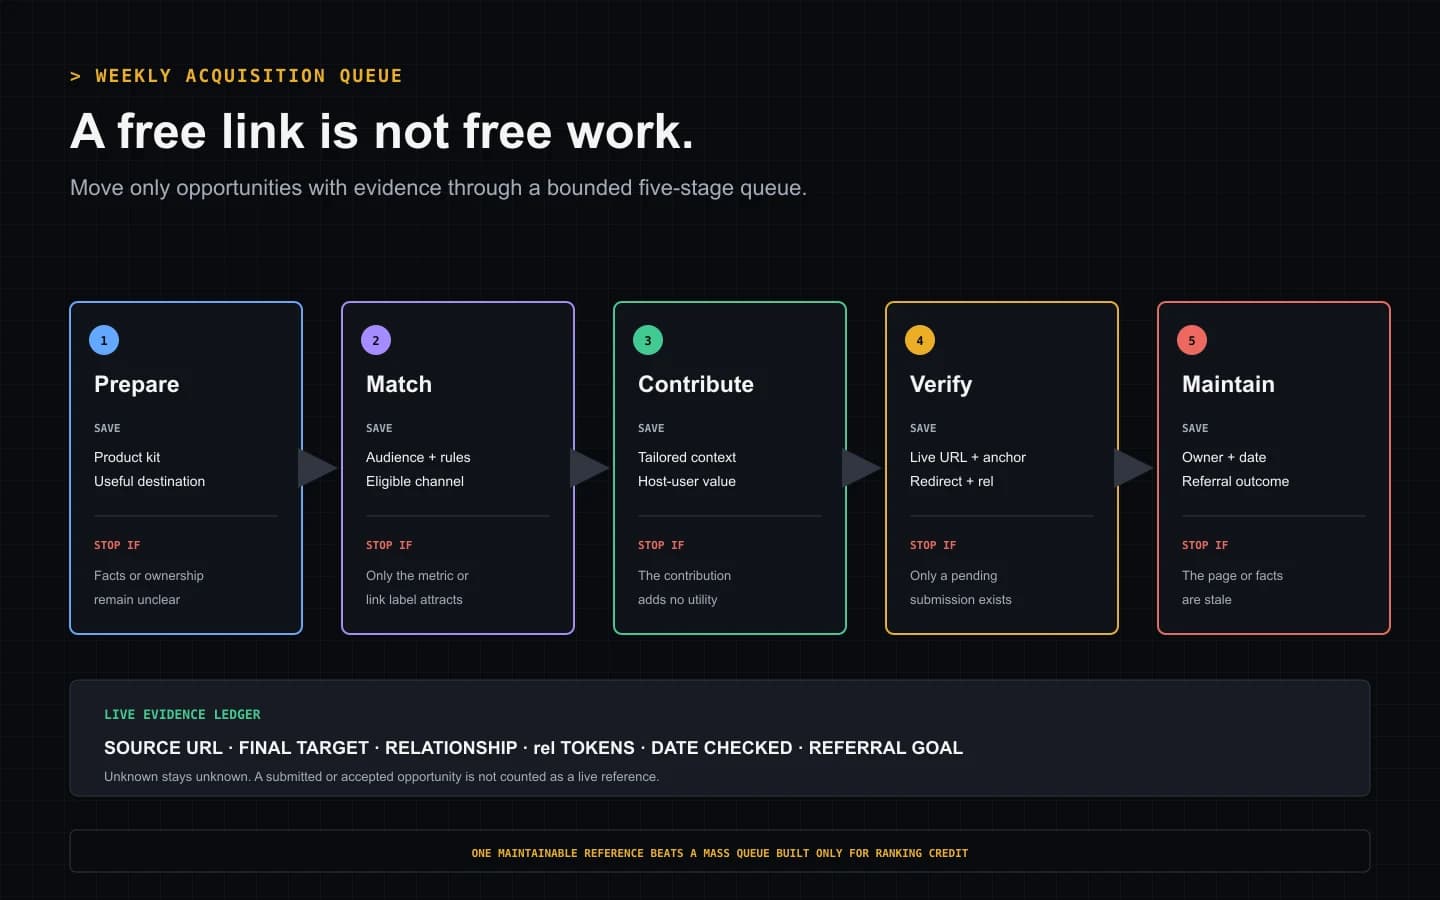This screenshot has width=1440, height=900.
Task: Select the Verify stage heading
Action: (x=941, y=385)
